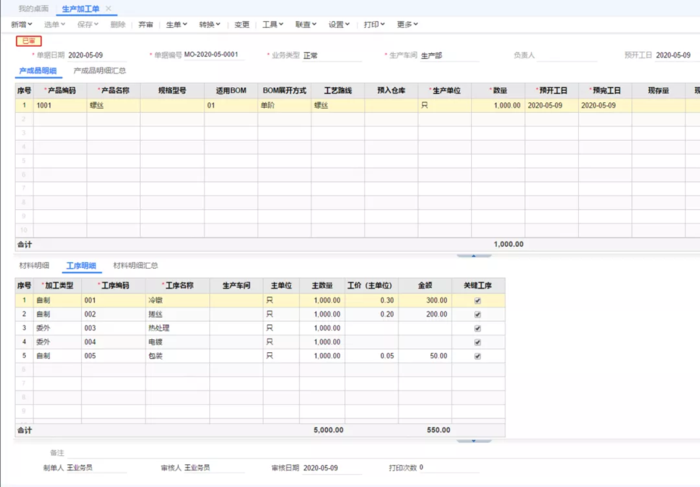Screen dimensions: 700x487
Task: Click the 弃审 toolbar button
Action: point(146,25)
